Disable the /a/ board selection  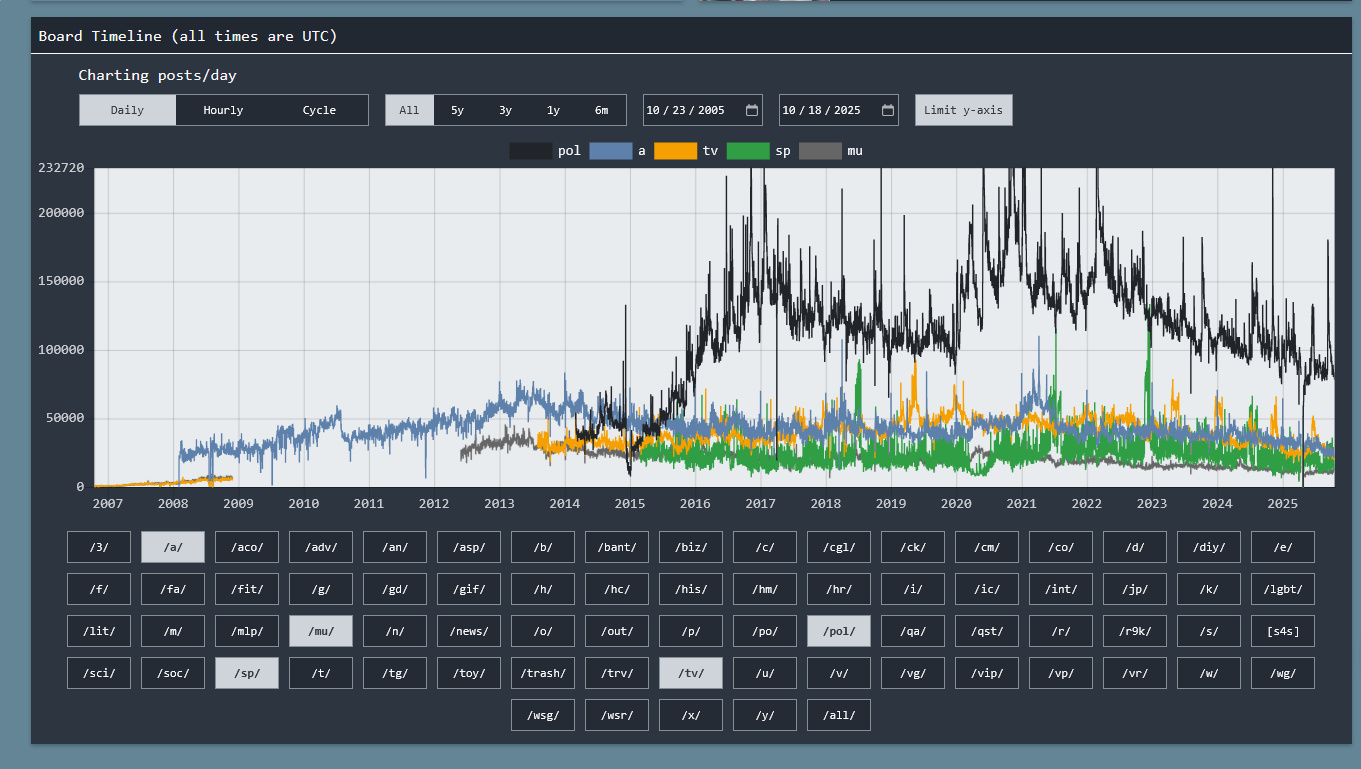tap(172, 547)
